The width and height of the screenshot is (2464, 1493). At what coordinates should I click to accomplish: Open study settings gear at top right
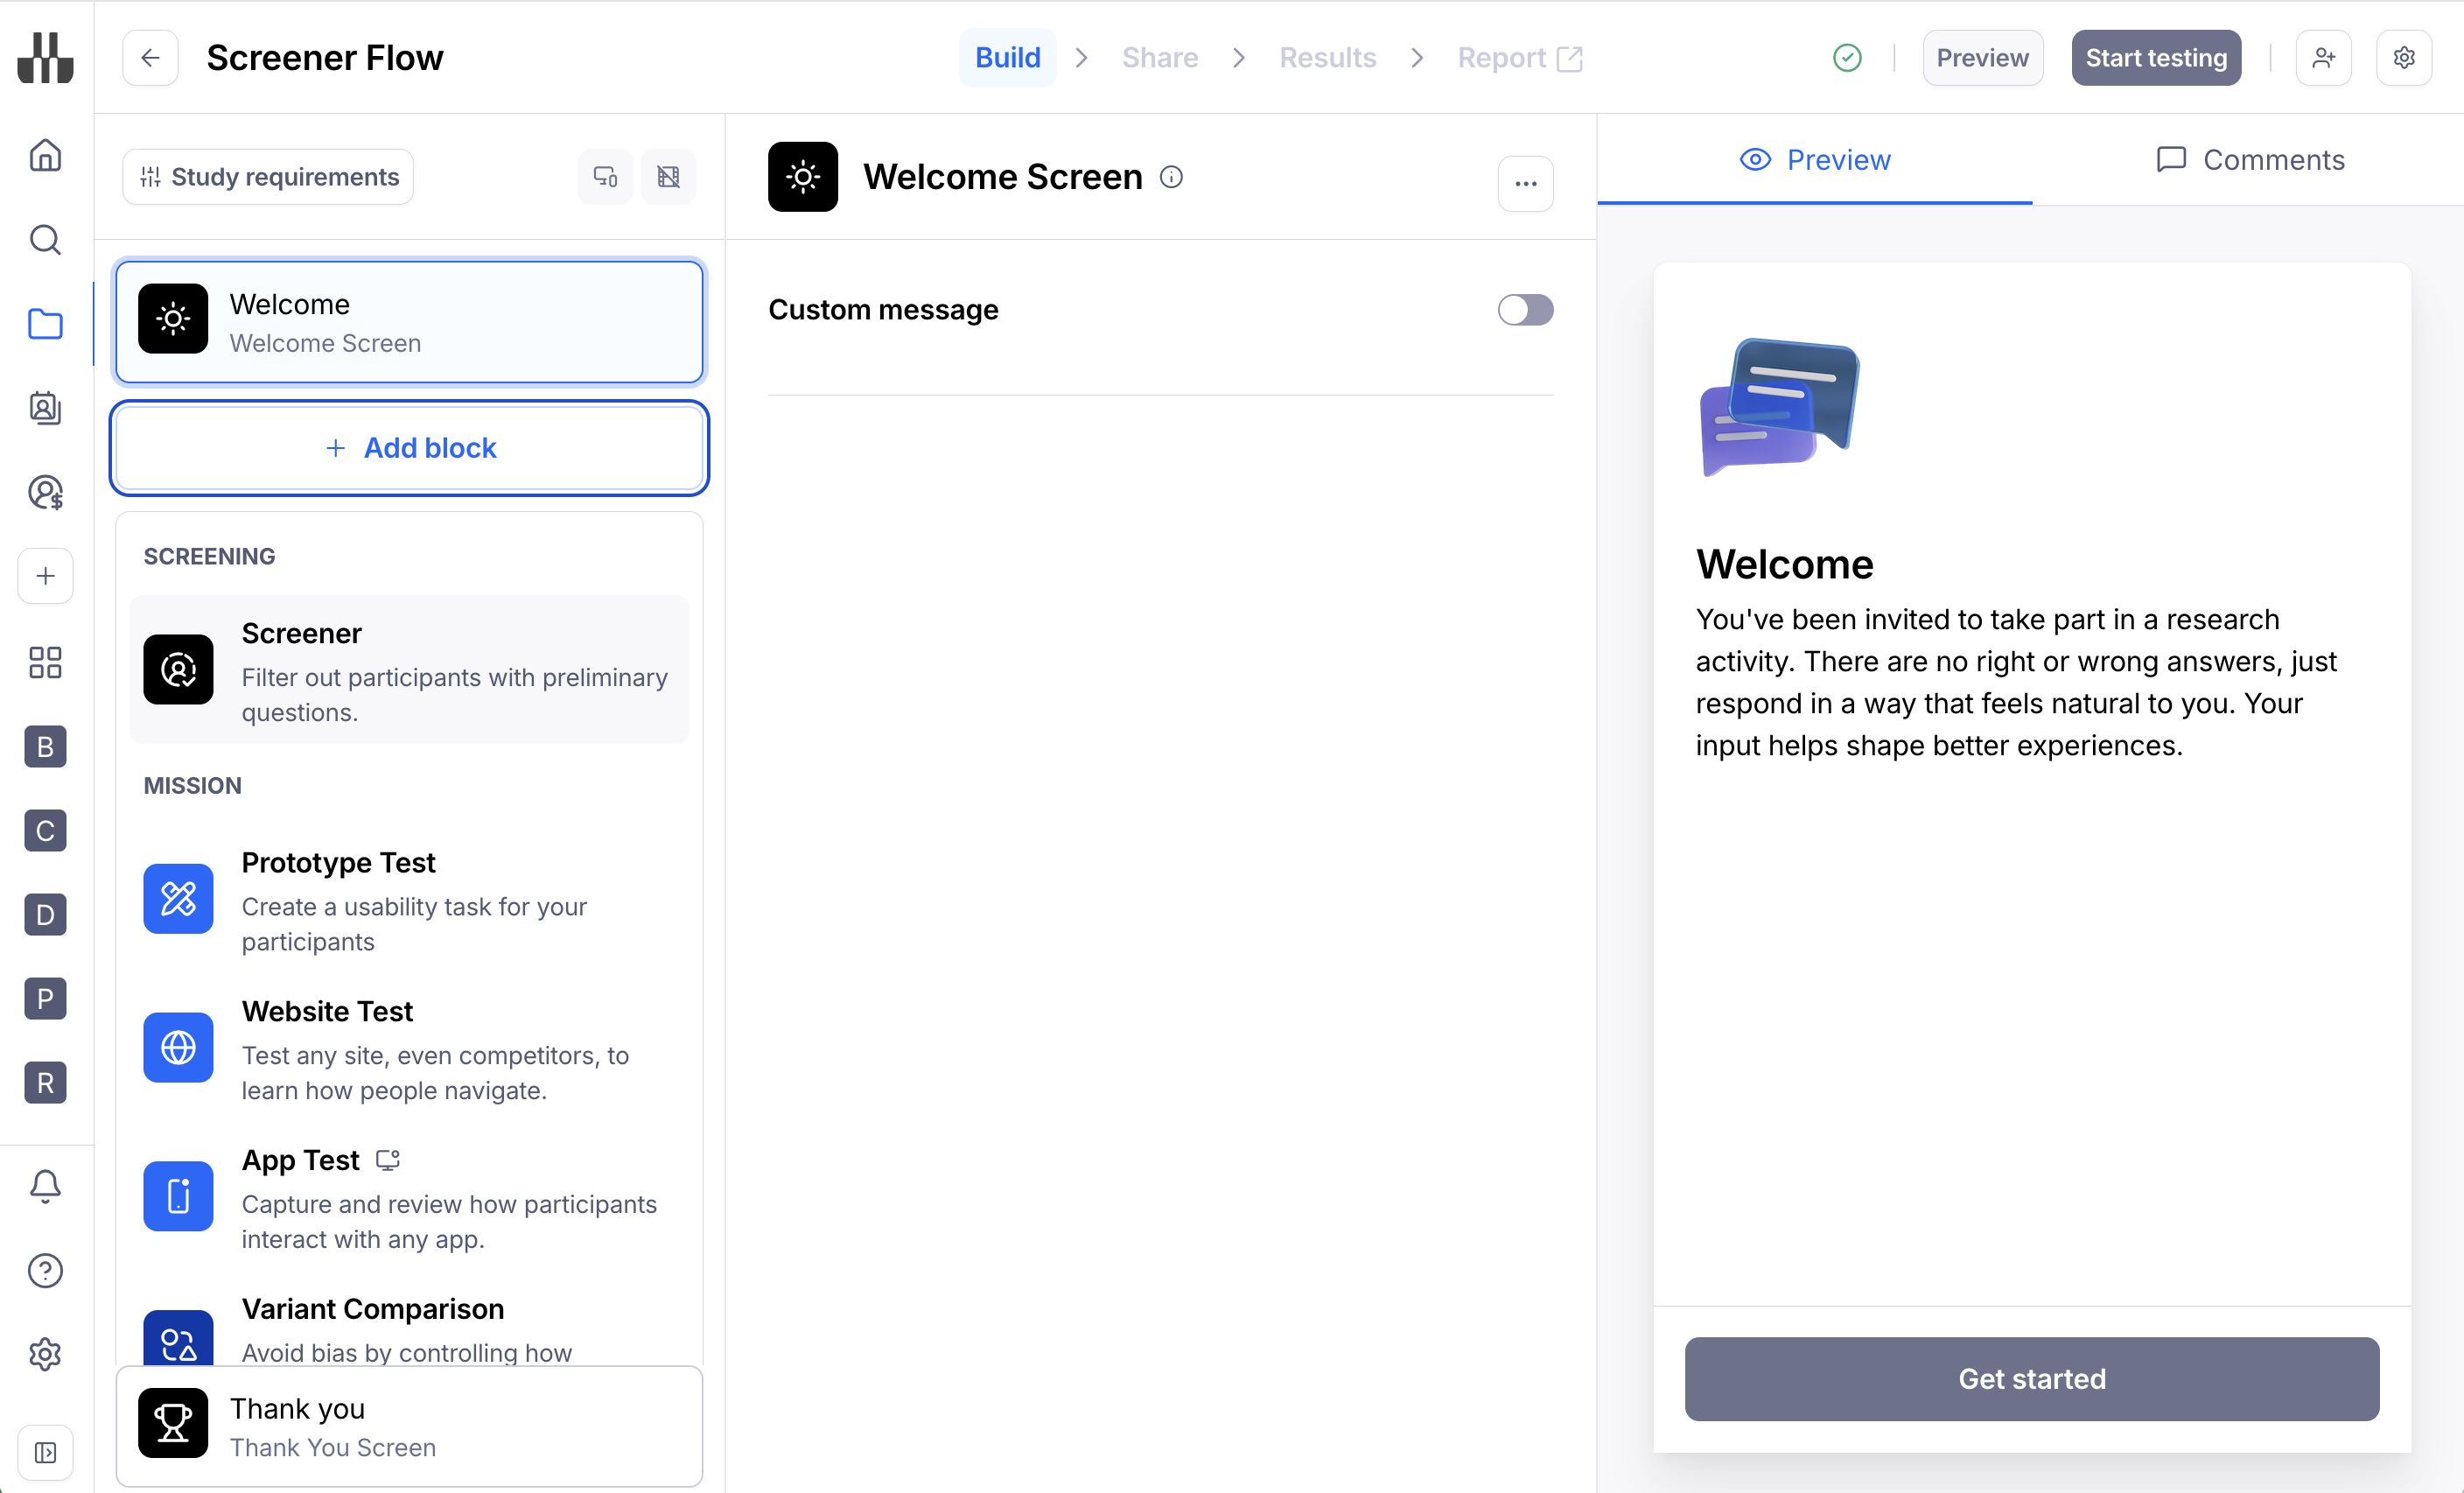point(2404,58)
